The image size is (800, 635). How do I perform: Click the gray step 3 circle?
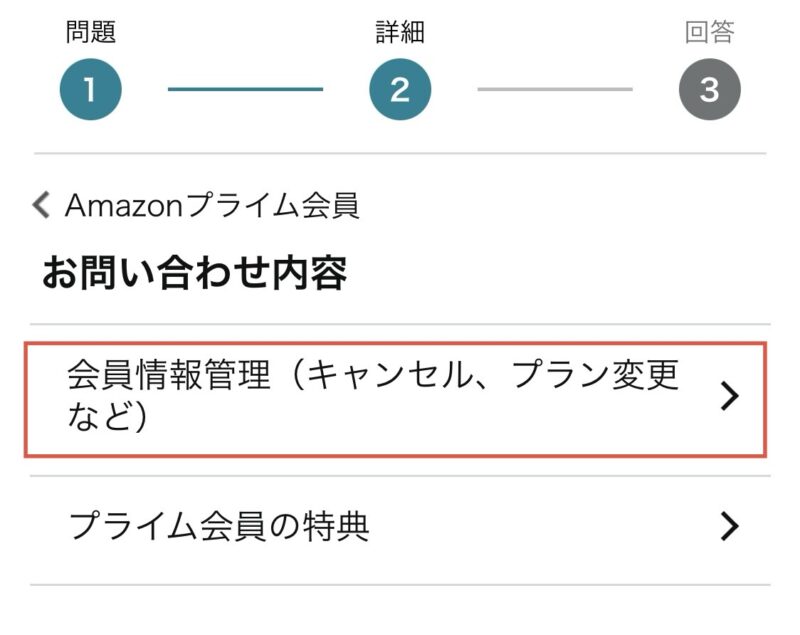point(709,90)
